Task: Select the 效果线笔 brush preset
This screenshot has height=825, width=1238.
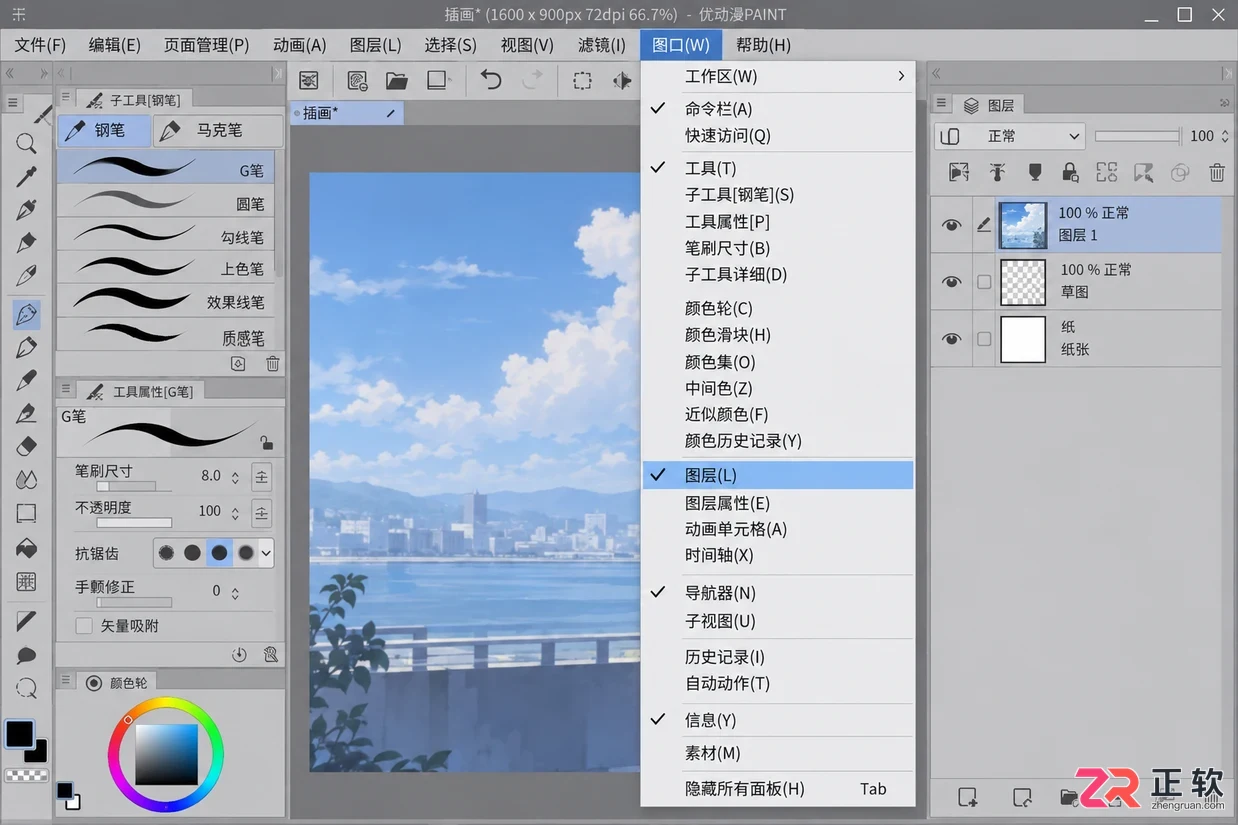Action: 165,300
